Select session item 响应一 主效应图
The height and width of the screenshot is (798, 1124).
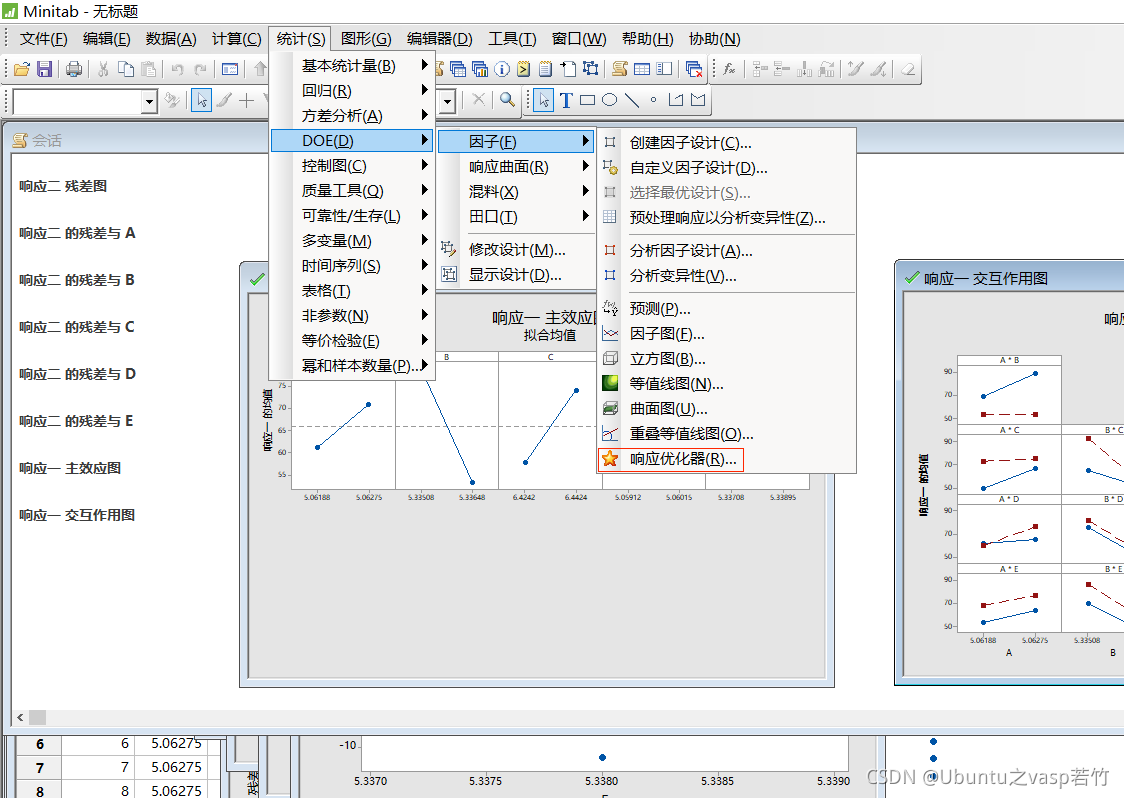point(70,468)
